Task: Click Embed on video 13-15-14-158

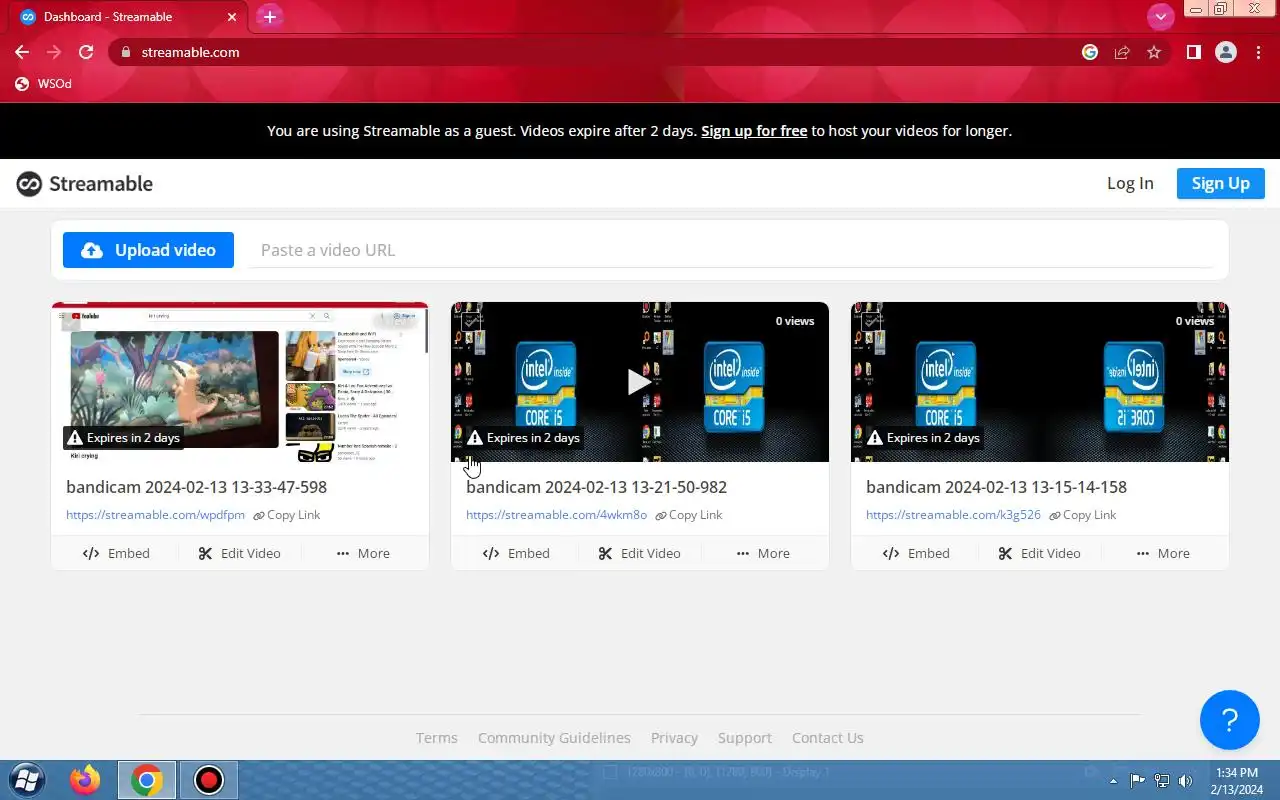Action: 916,553
